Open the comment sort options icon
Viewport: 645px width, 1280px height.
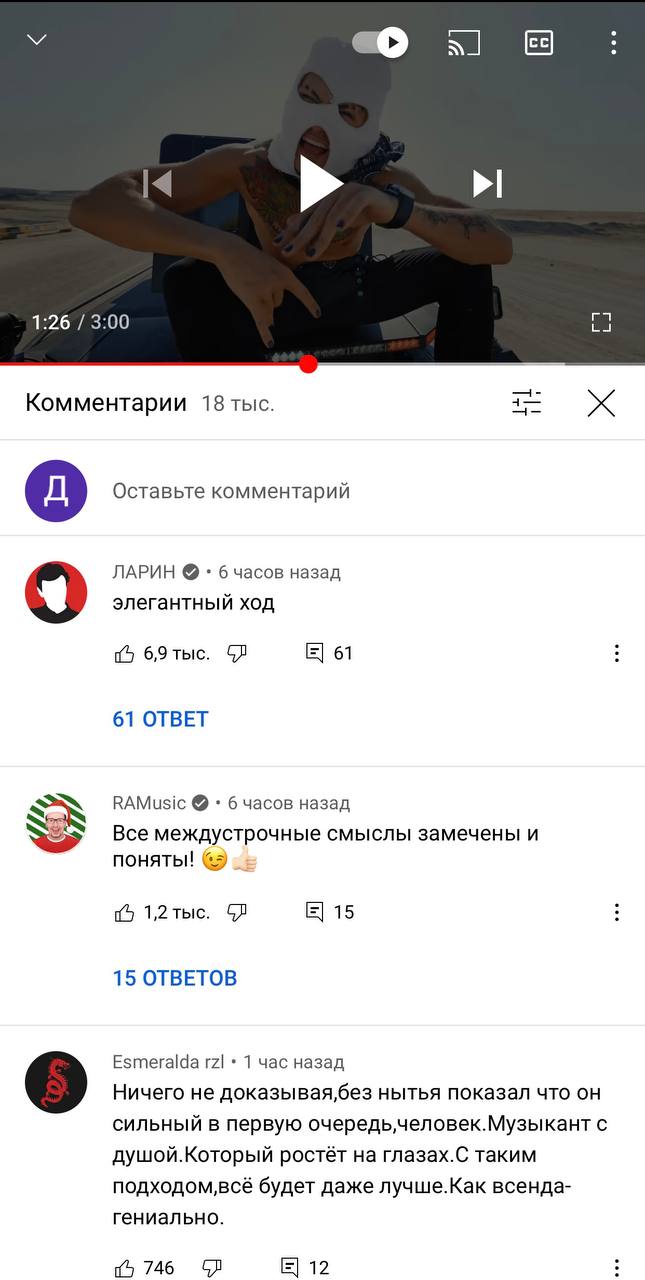[x=526, y=403]
